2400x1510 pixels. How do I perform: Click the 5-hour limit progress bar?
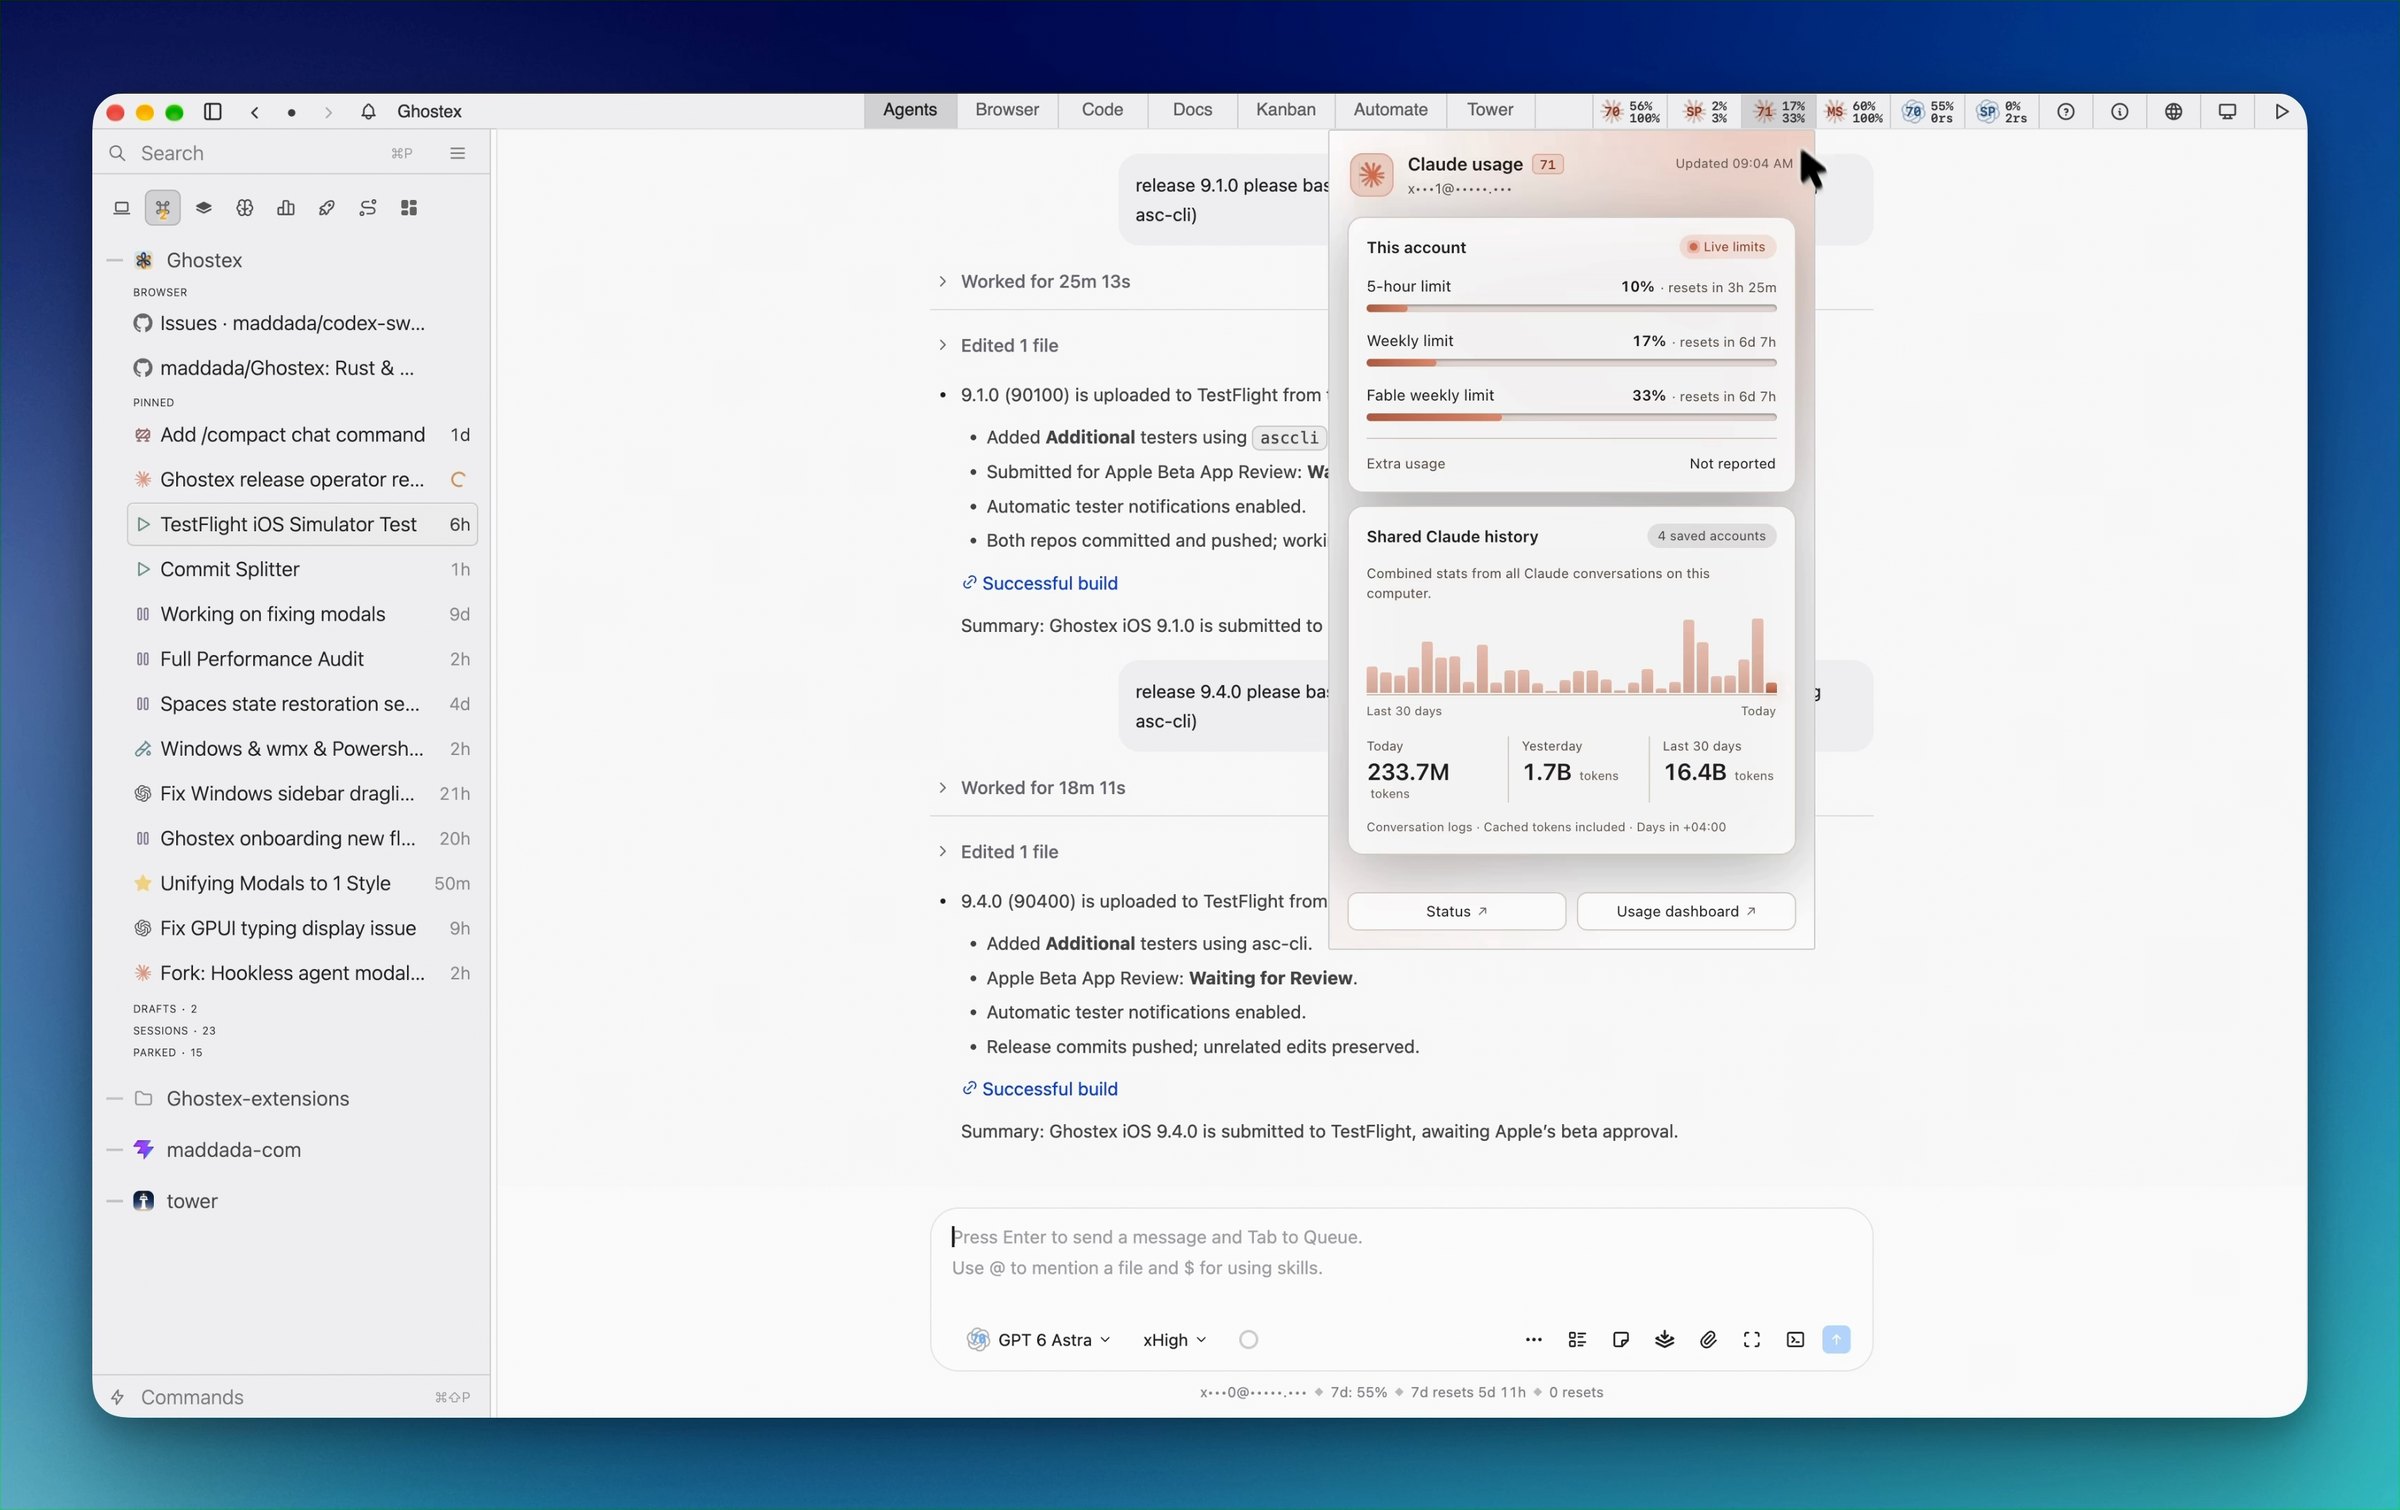click(x=1571, y=309)
